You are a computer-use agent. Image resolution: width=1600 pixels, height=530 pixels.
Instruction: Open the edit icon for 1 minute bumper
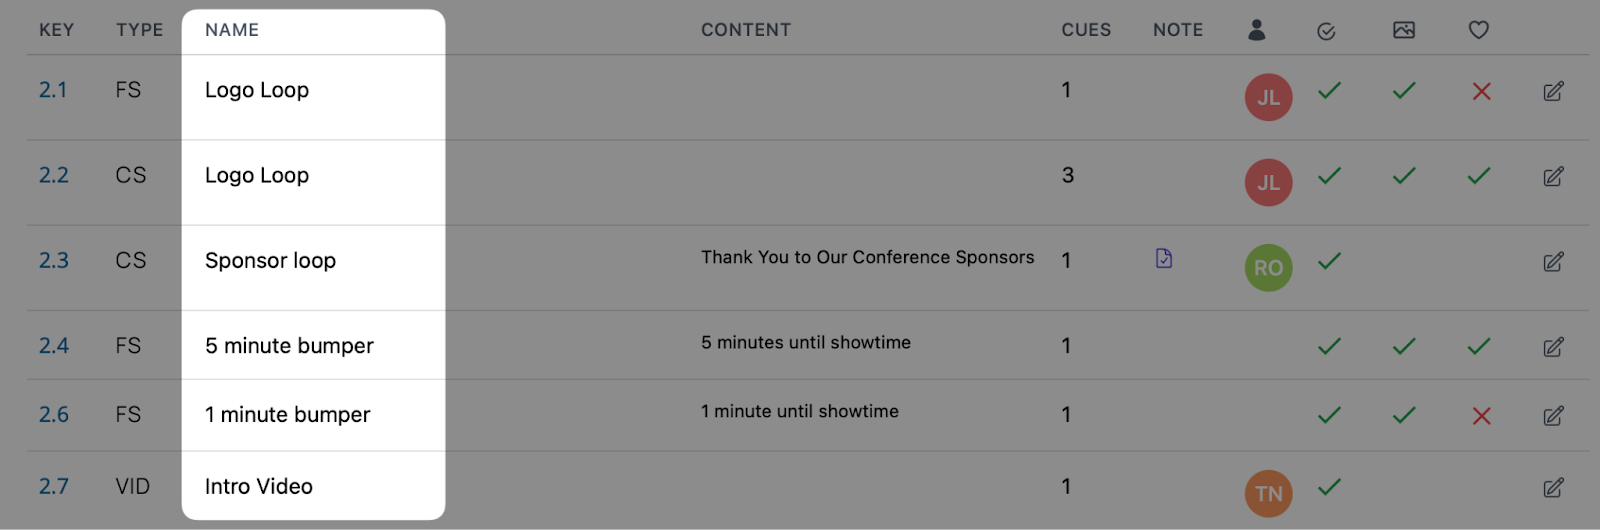(x=1553, y=416)
